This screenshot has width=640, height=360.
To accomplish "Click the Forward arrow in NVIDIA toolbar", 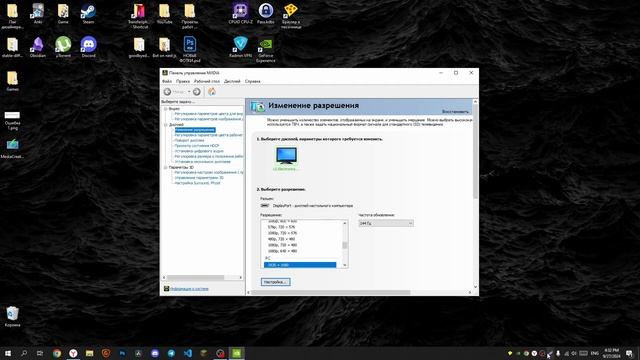I will click(197, 92).
